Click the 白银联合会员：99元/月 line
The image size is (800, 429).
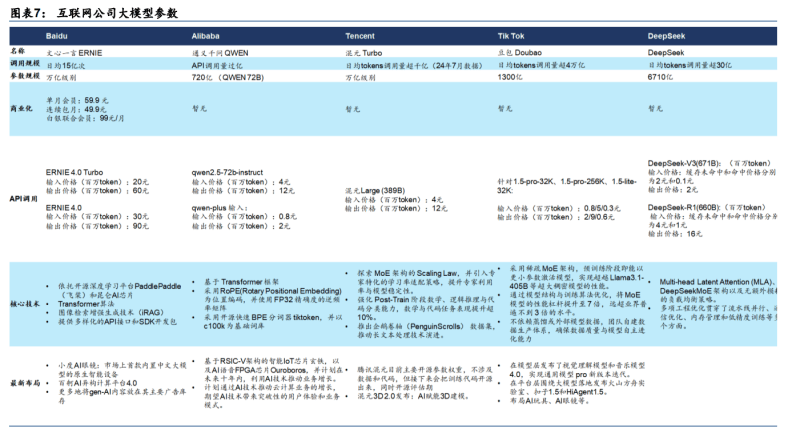click(85, 118)
